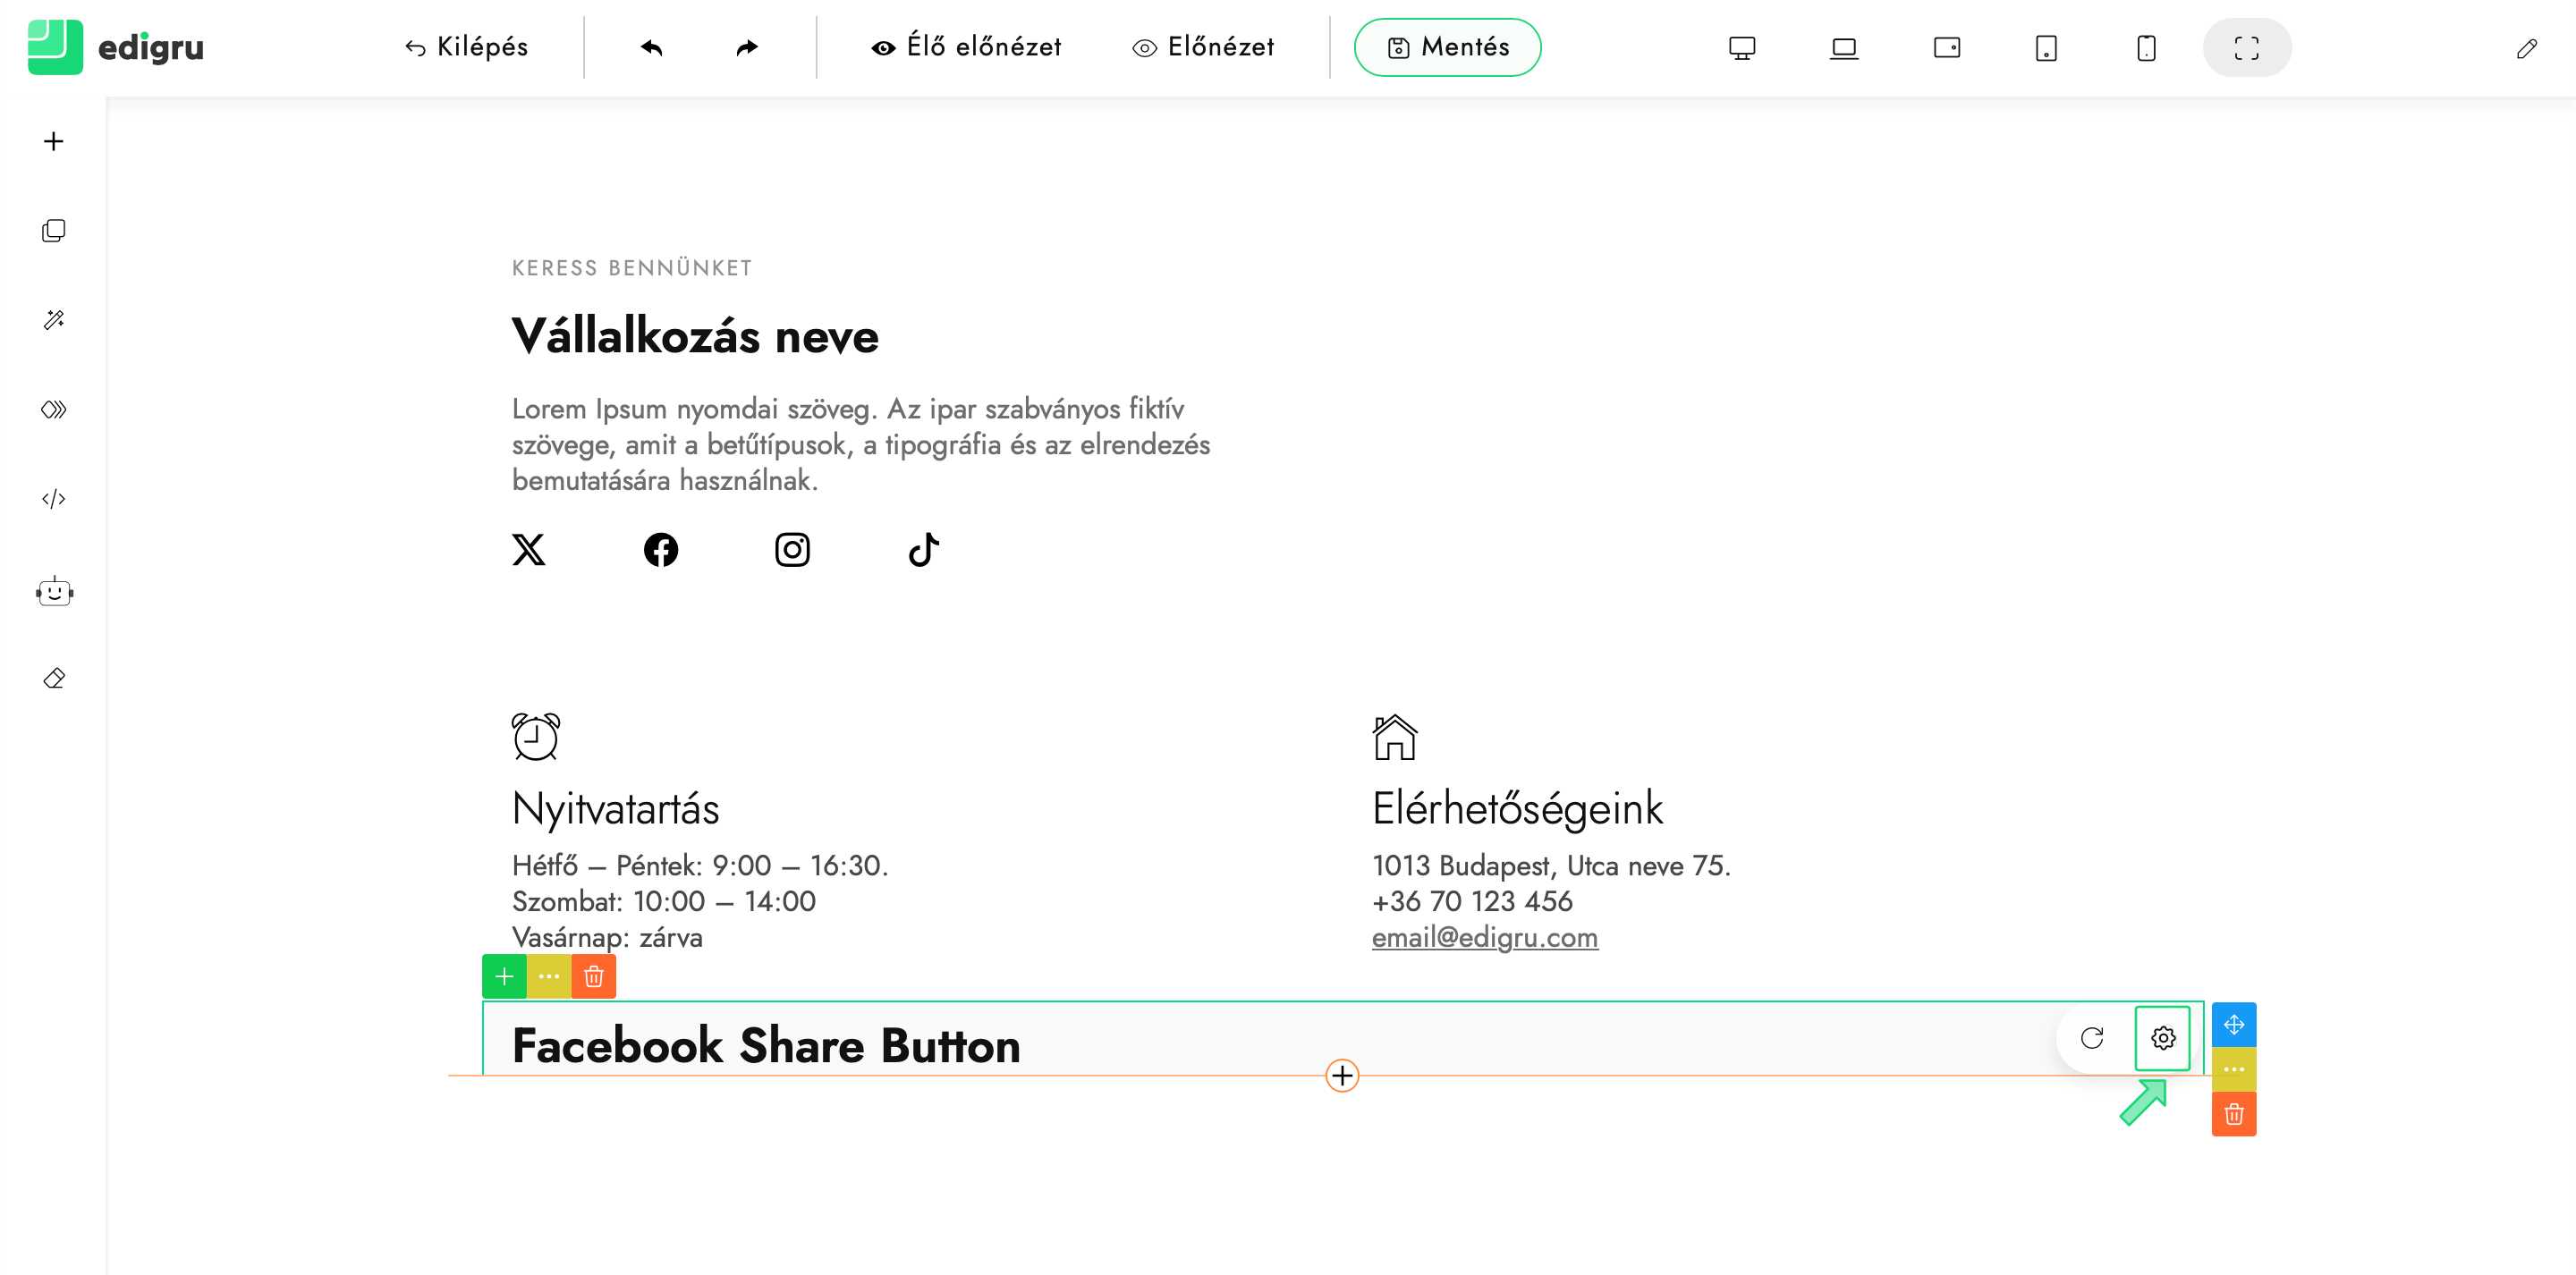Click the add element plus icon in sidebar

[54, 141]
